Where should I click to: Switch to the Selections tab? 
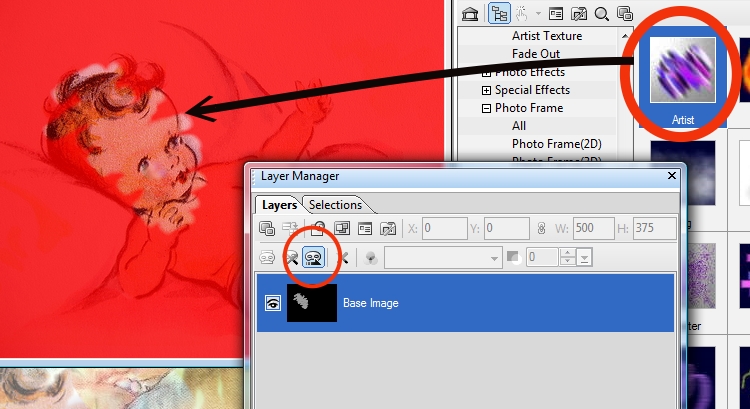(334, 205)
